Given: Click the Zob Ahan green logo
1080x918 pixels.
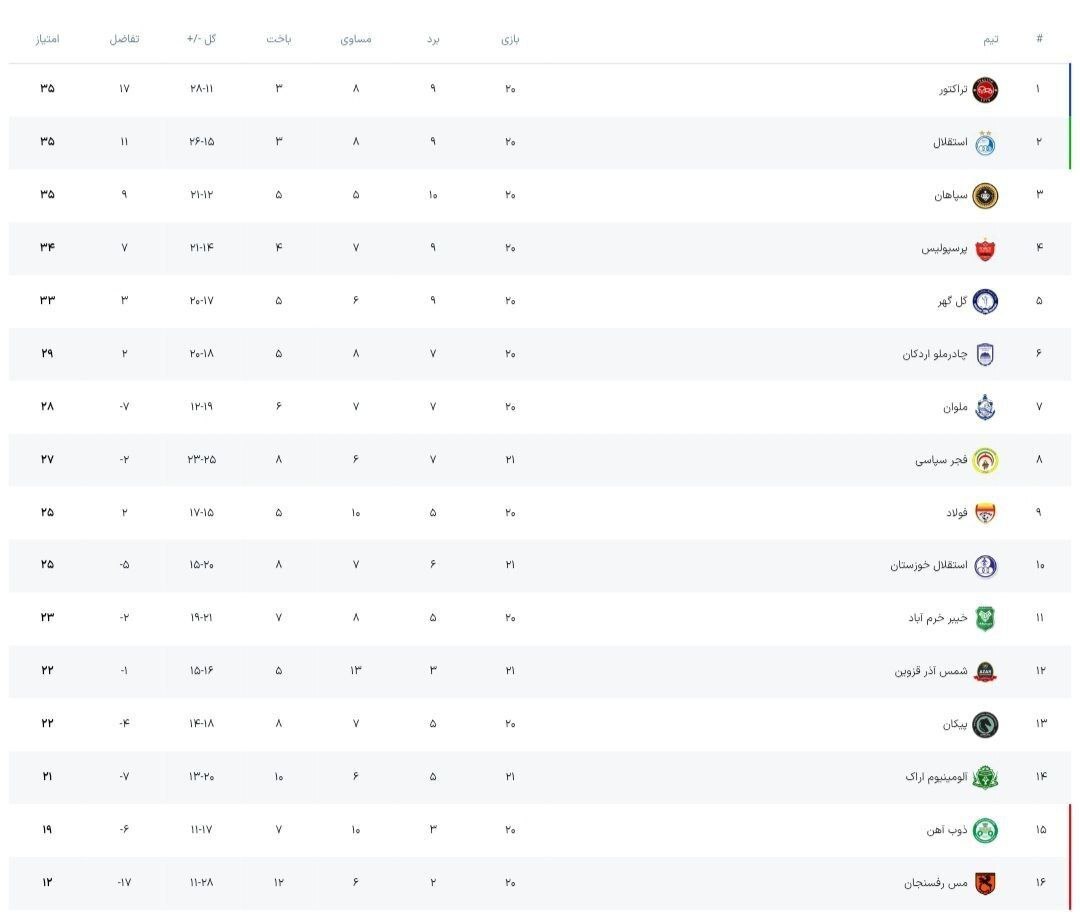Looking at the screenshot, I should tap(985, 830).
